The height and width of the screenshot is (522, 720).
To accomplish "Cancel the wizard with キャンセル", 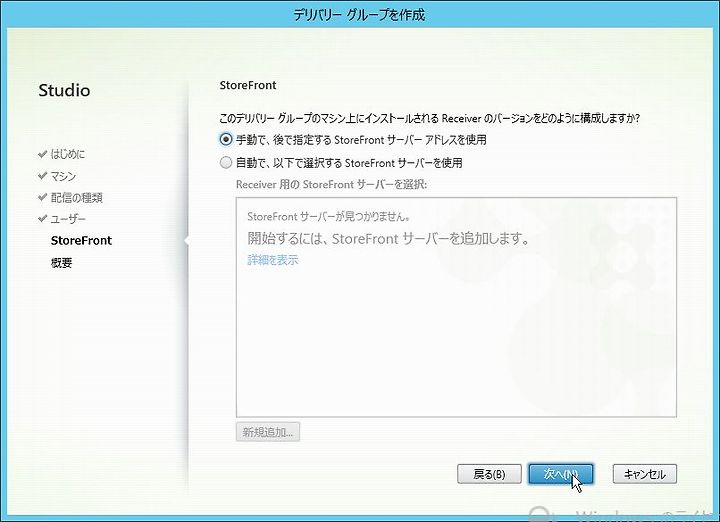I will coord(645,474).
